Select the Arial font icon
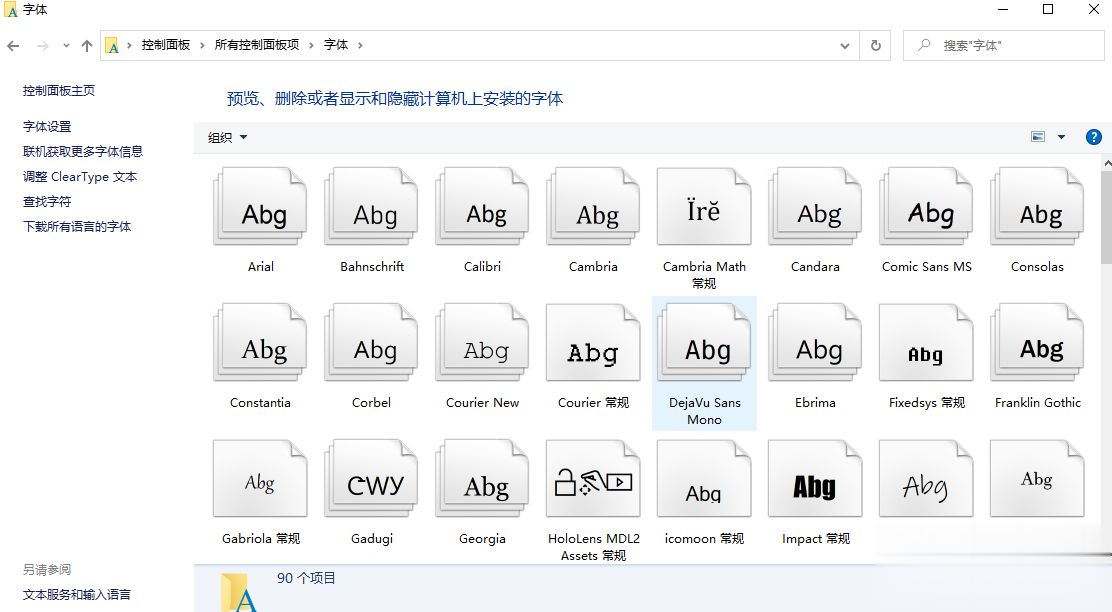1112x612 pixels. click(260, 207)
